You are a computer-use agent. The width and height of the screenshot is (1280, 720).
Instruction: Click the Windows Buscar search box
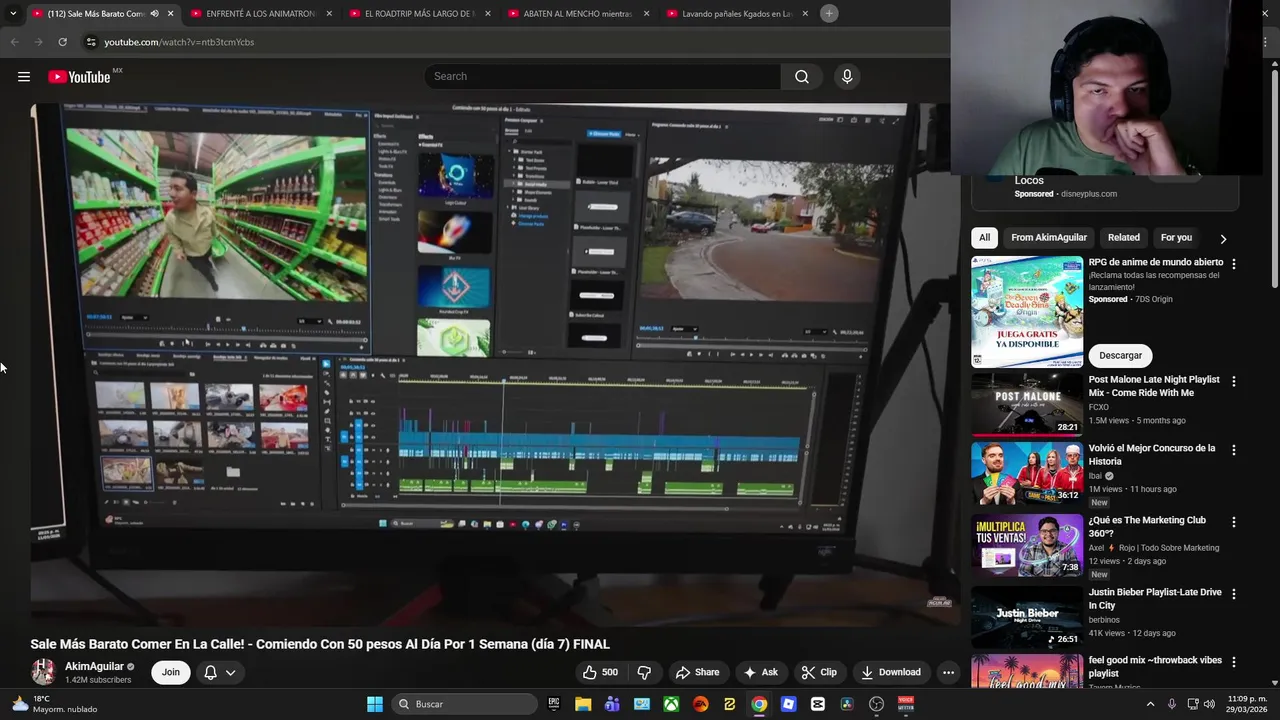click(464, 704)
